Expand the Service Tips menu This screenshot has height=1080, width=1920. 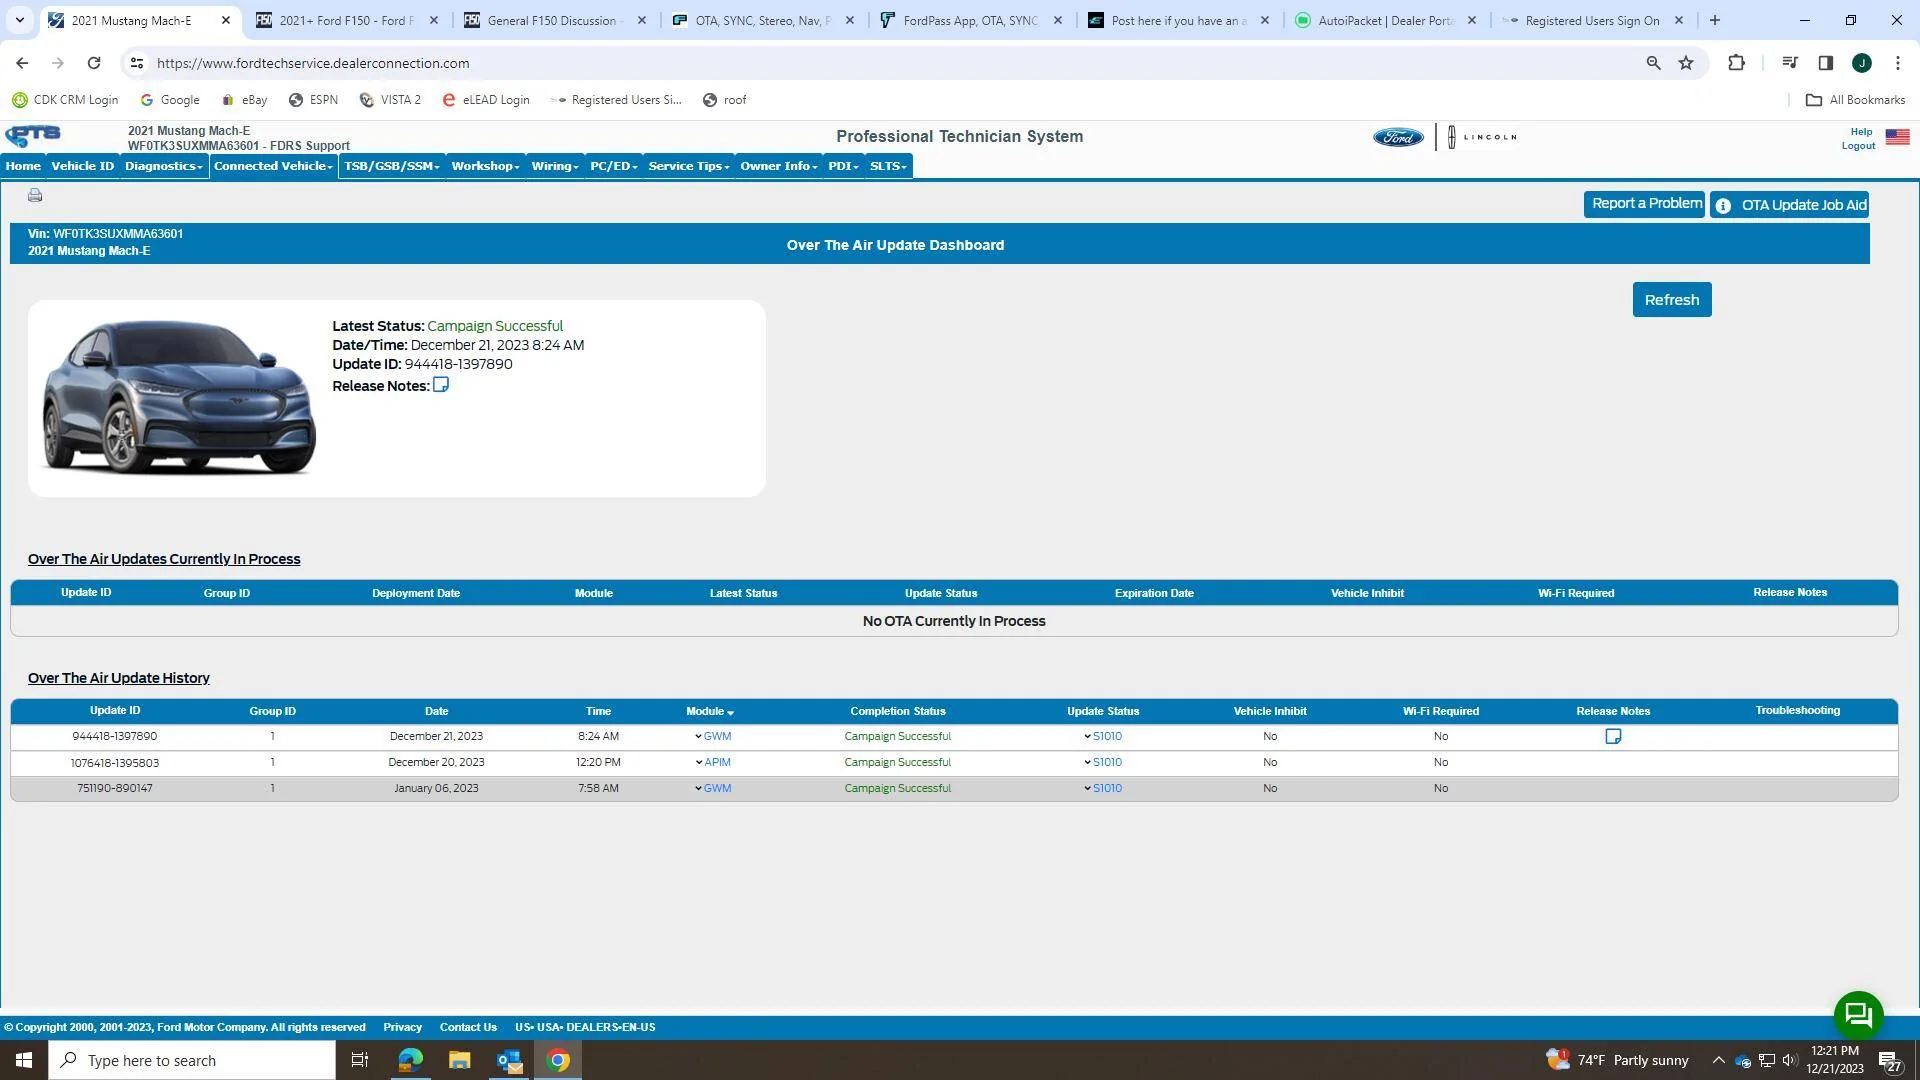point(689,166)
